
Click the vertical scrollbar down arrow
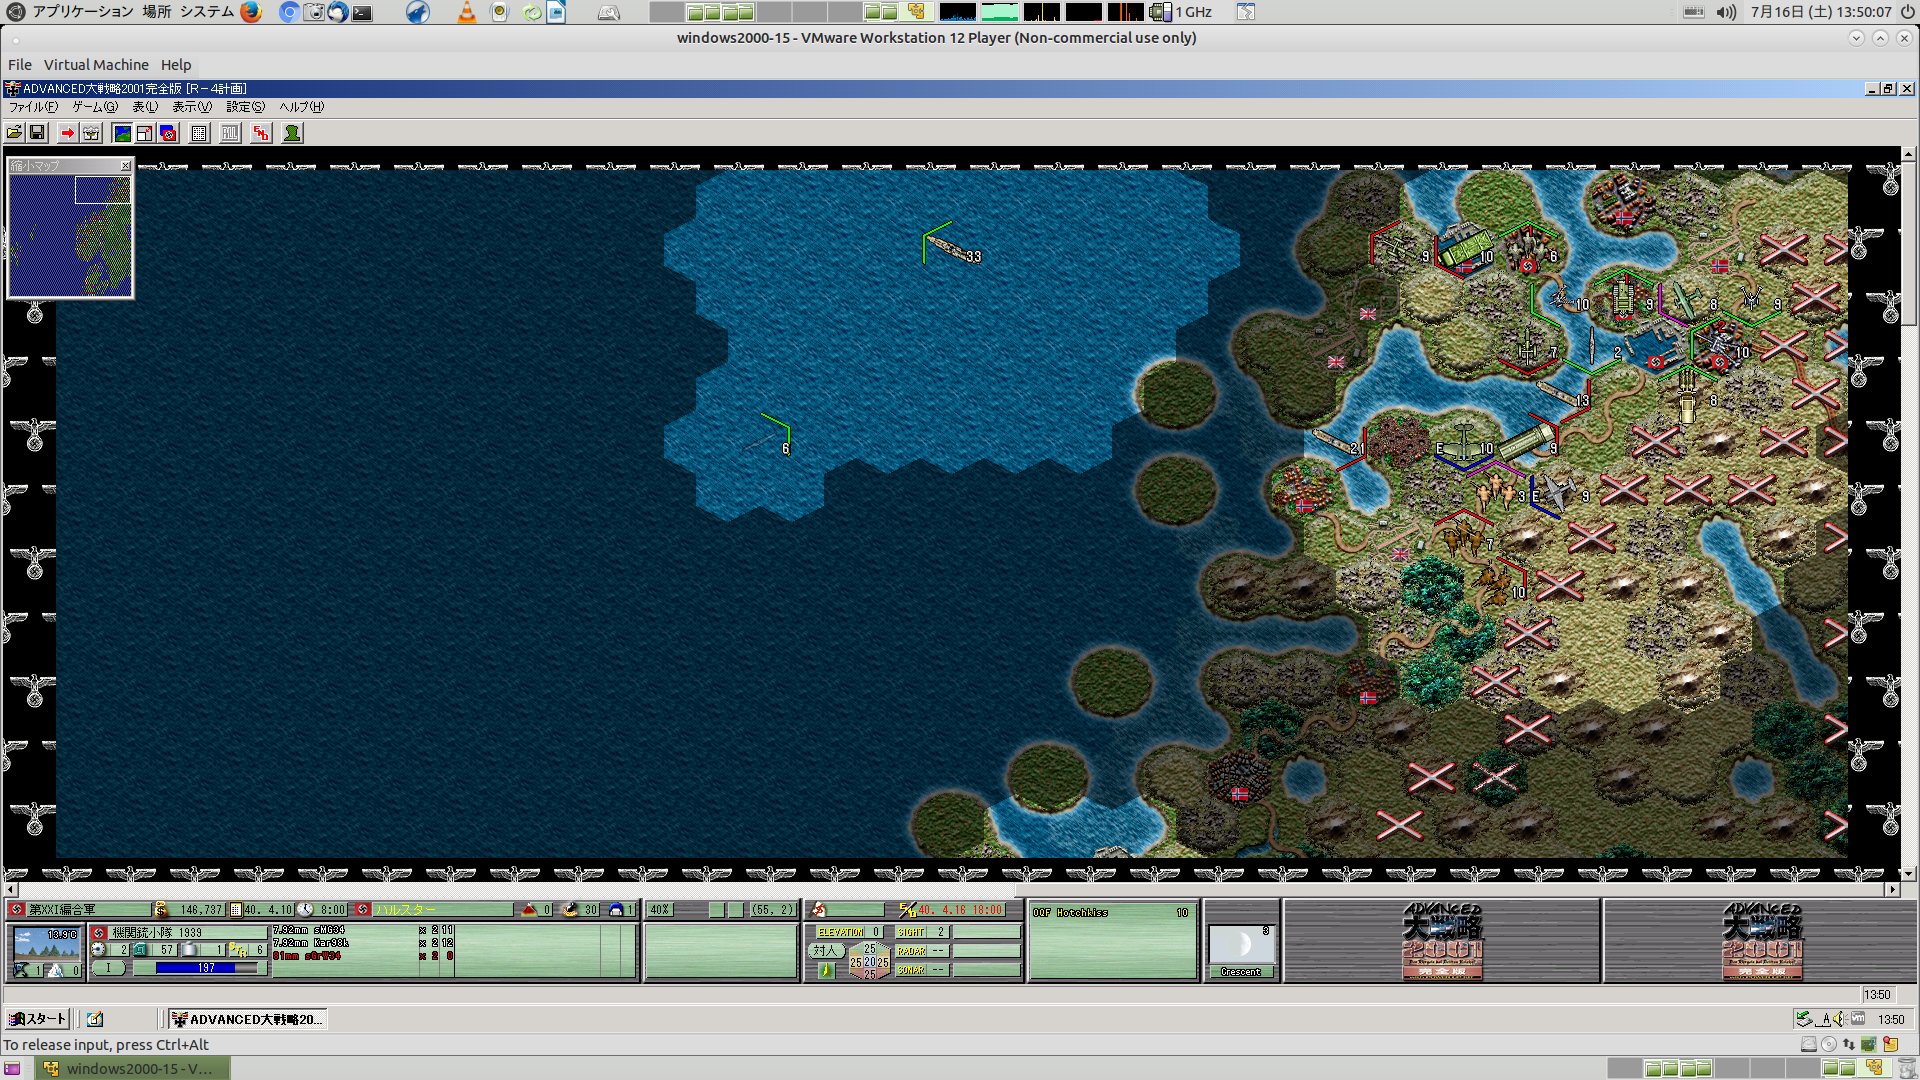tap(1909, 874)
